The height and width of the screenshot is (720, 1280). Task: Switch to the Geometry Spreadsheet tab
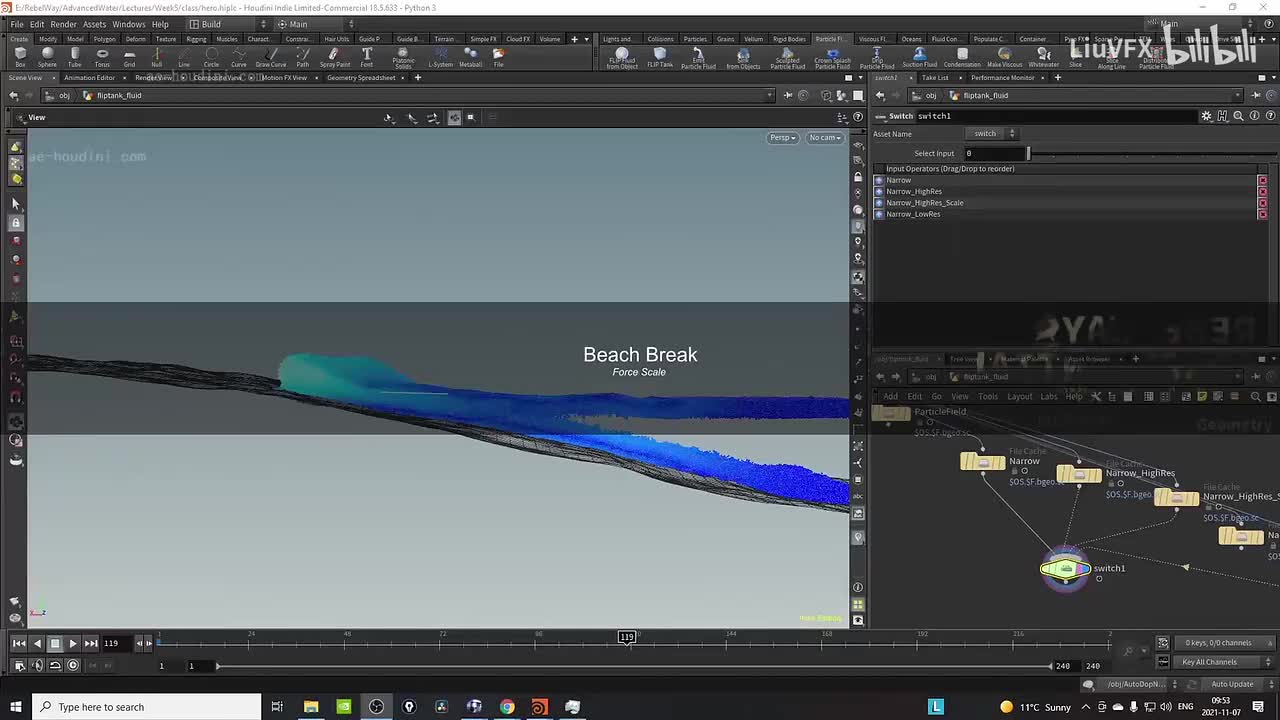361,77
